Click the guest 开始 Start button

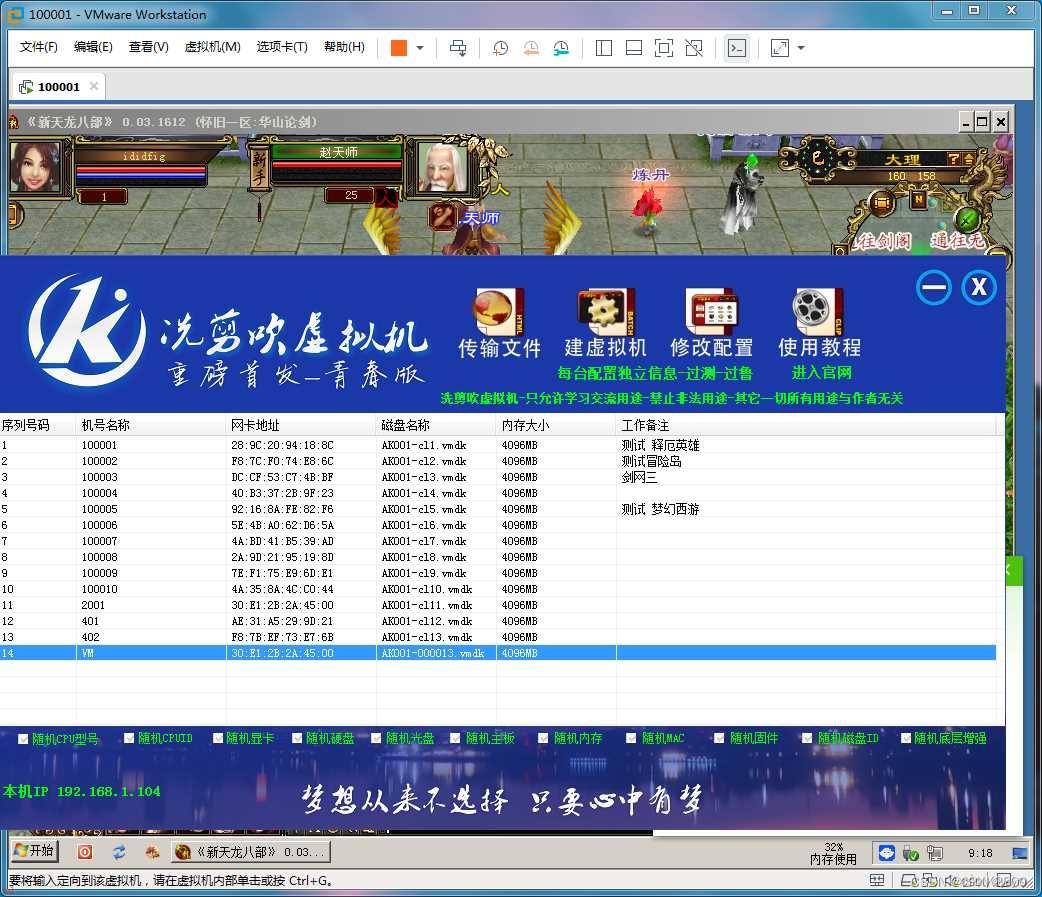point(35,851)
